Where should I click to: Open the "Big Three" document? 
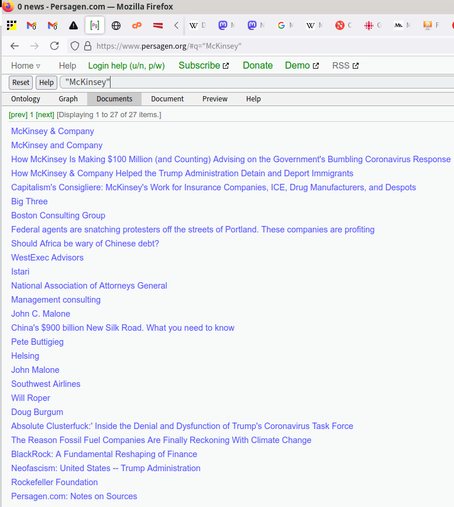[29, 201]
